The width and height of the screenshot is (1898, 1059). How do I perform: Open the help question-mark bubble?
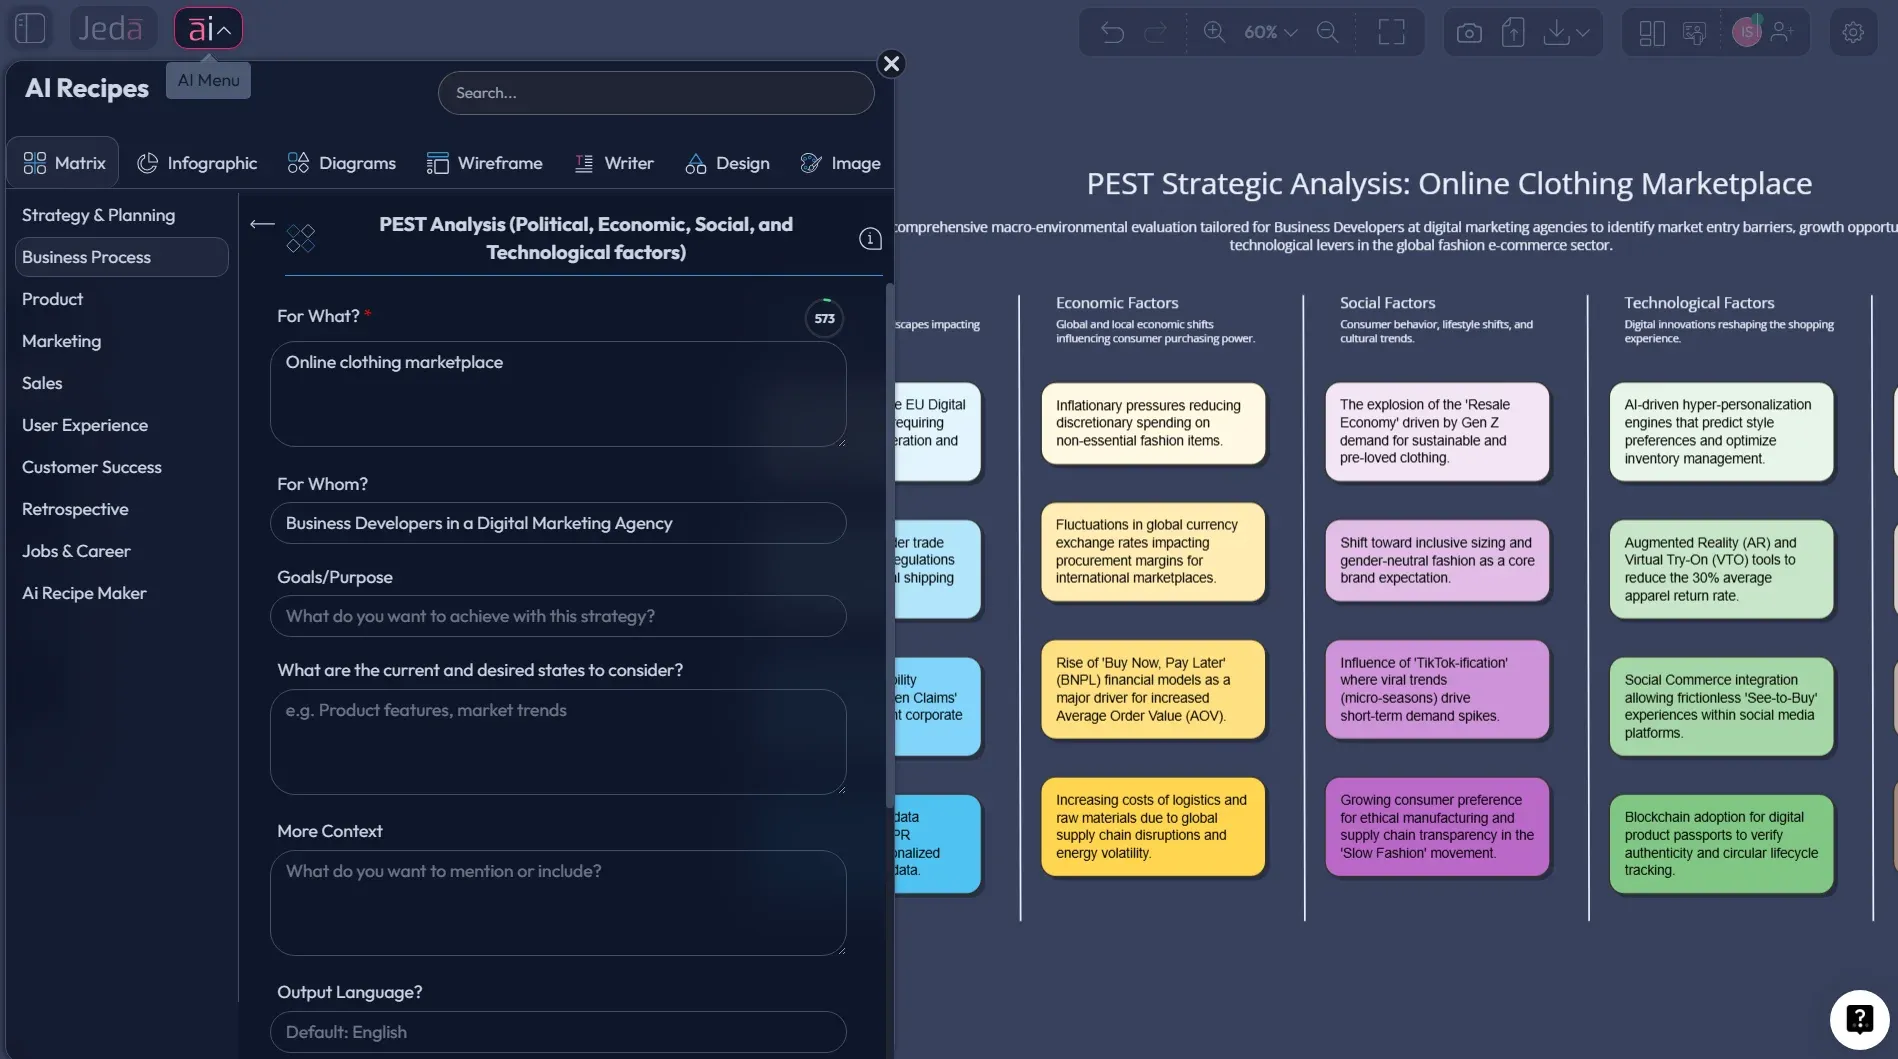[1859, 1018]
